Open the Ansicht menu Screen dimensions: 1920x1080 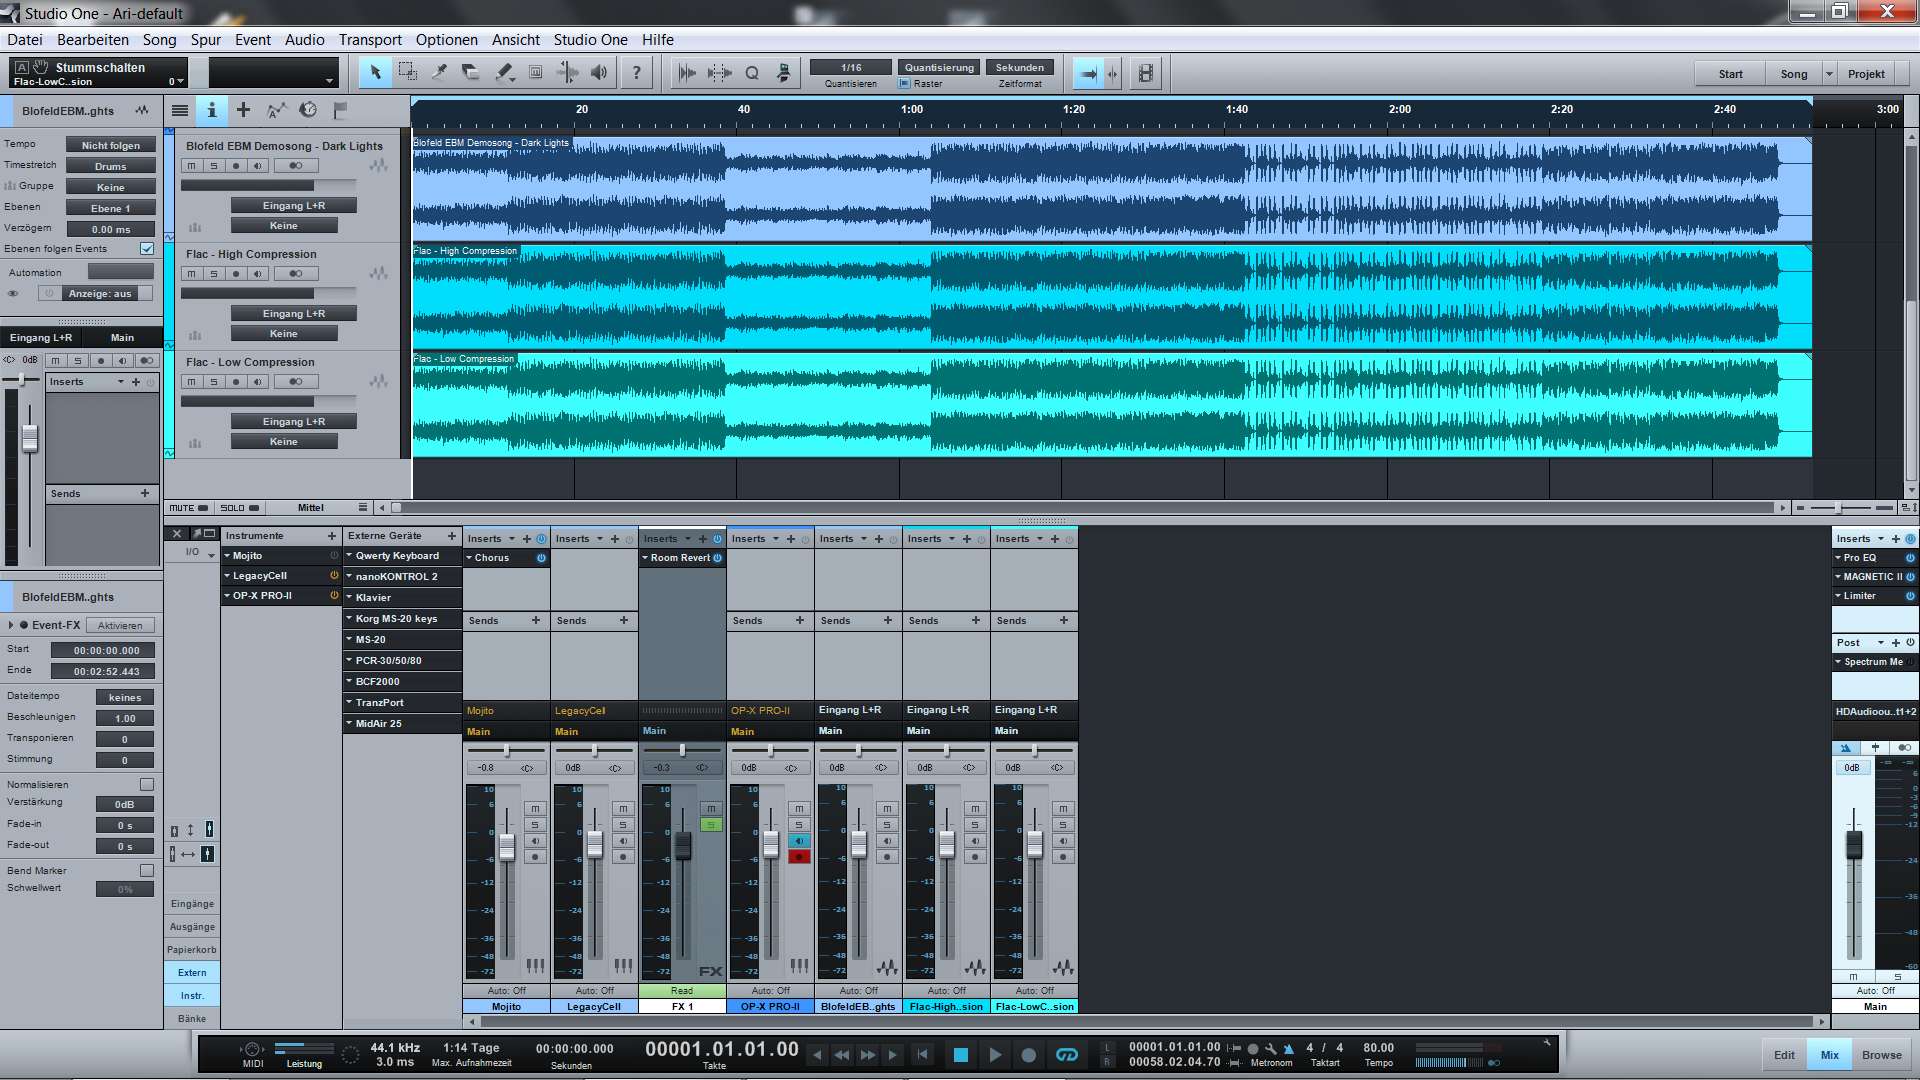click(x=516, y=40)
